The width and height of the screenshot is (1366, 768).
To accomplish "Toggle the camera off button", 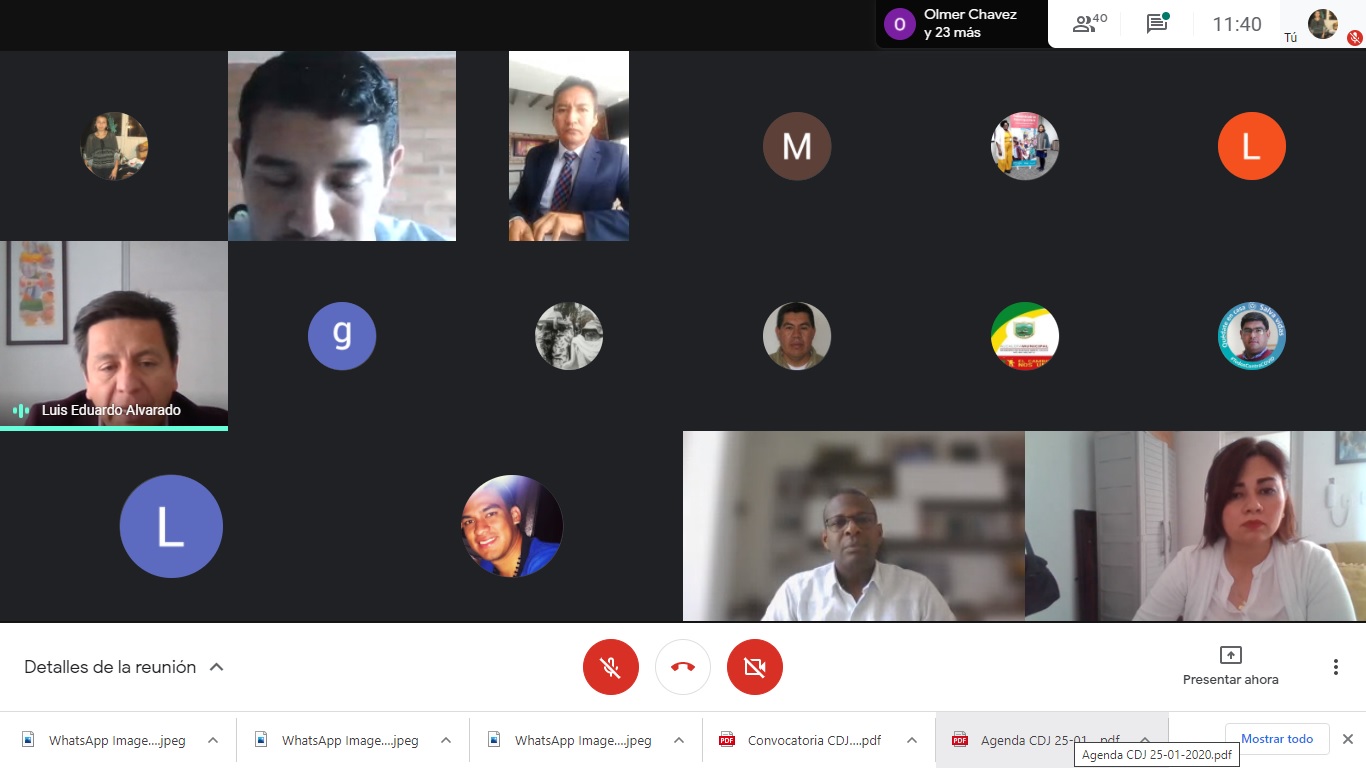I will click(755, 667).
